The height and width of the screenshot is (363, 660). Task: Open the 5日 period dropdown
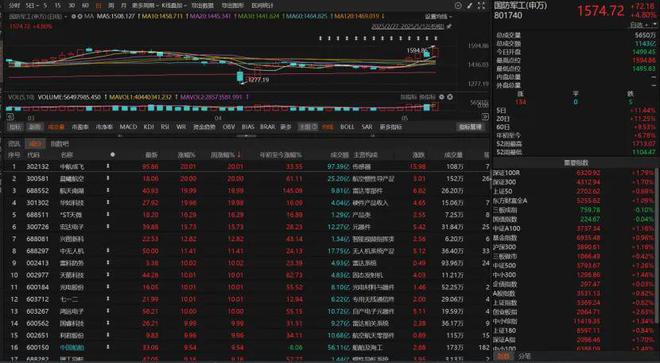(32, 5)
